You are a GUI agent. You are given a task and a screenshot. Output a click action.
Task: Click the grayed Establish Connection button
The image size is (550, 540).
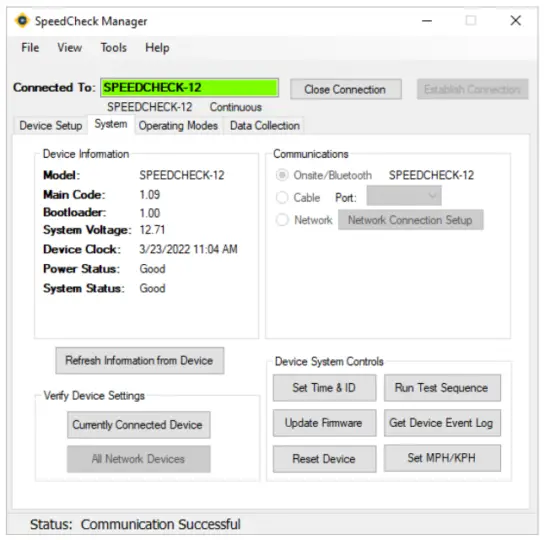click(x=472, y=89)
